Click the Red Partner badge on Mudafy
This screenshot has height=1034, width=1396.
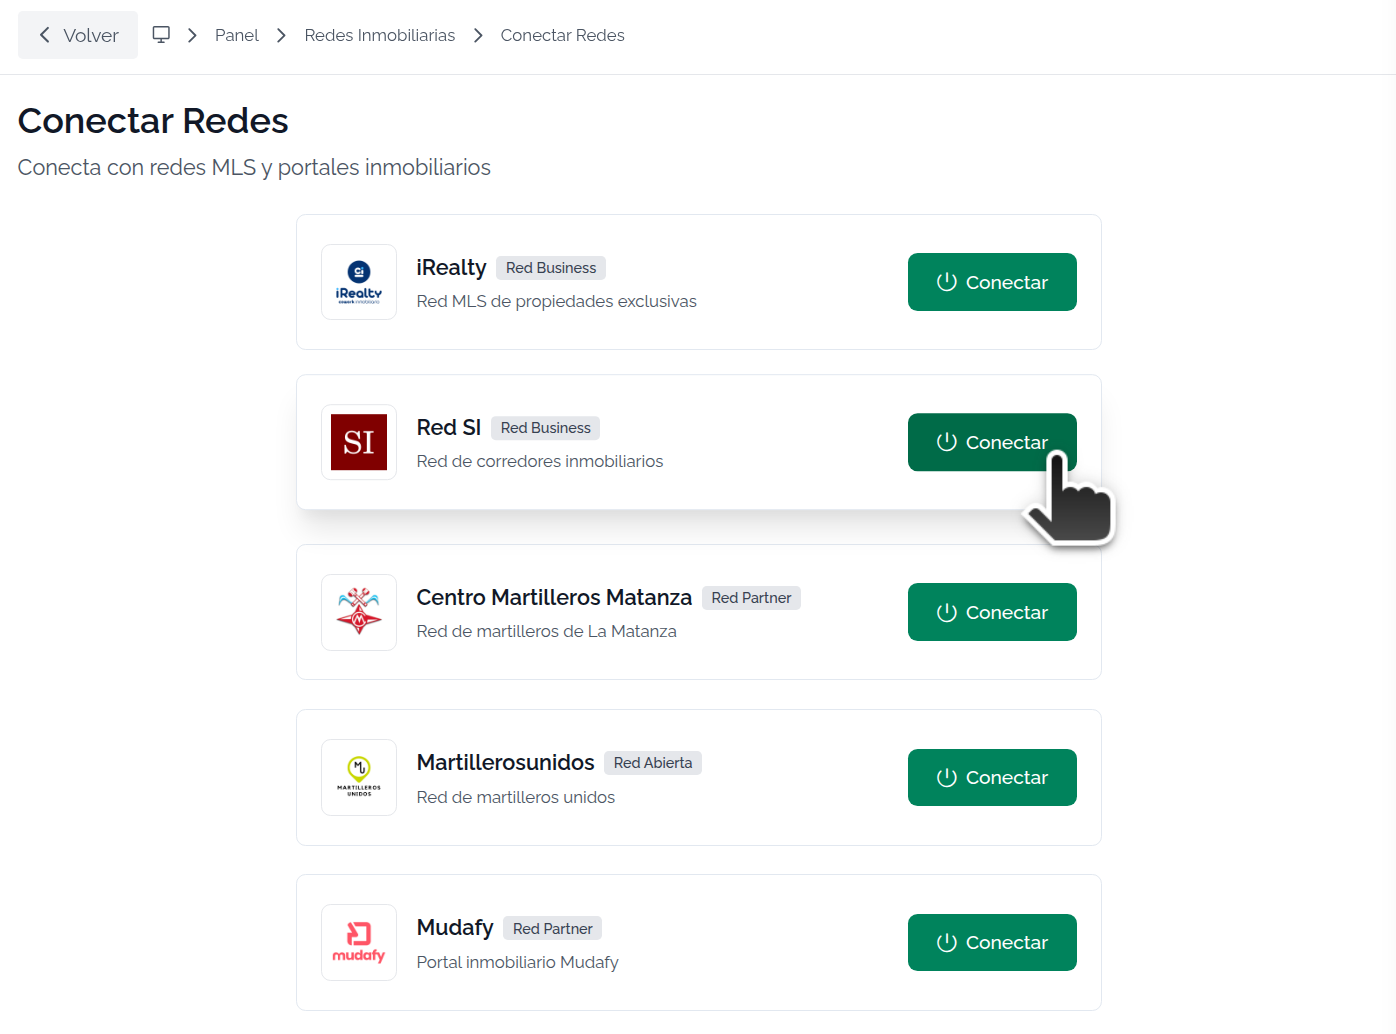553,928
